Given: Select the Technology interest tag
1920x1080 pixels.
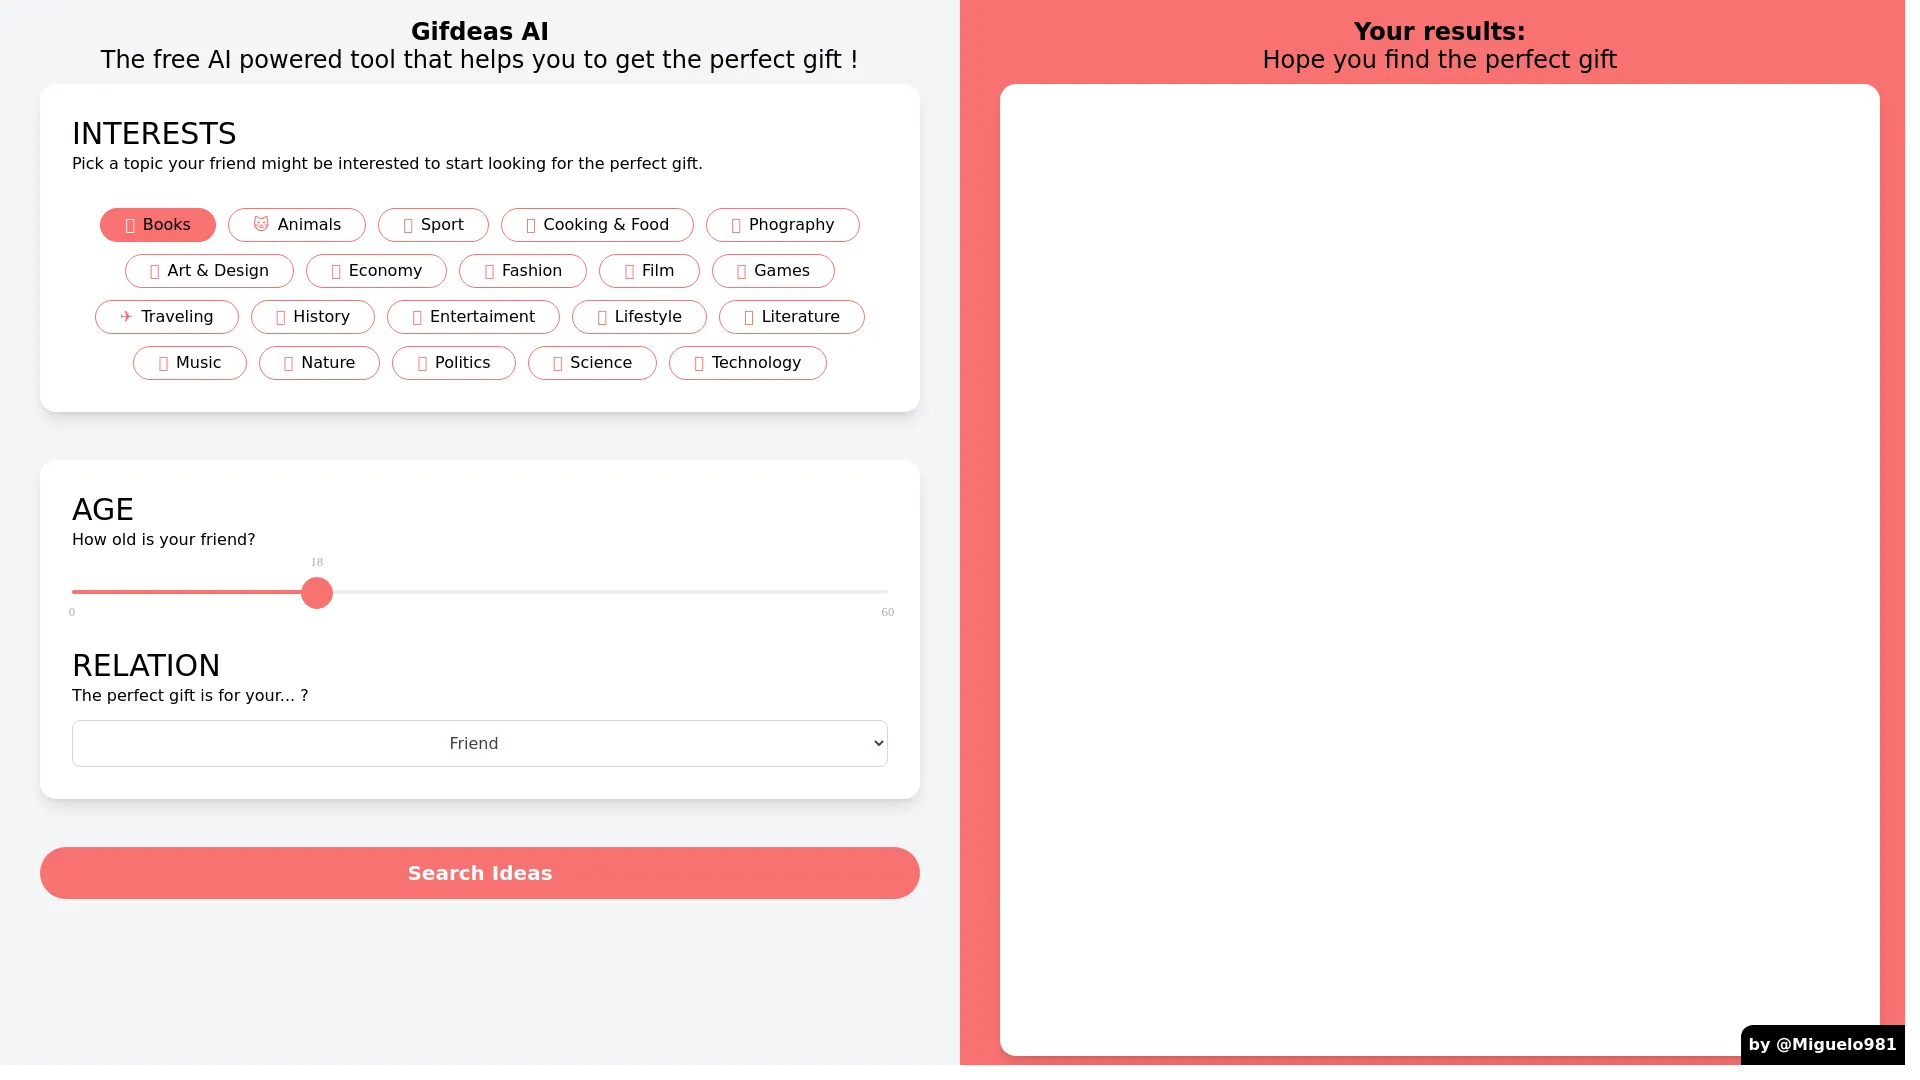Looking at the screenshot, I should [x=748, y=363].
